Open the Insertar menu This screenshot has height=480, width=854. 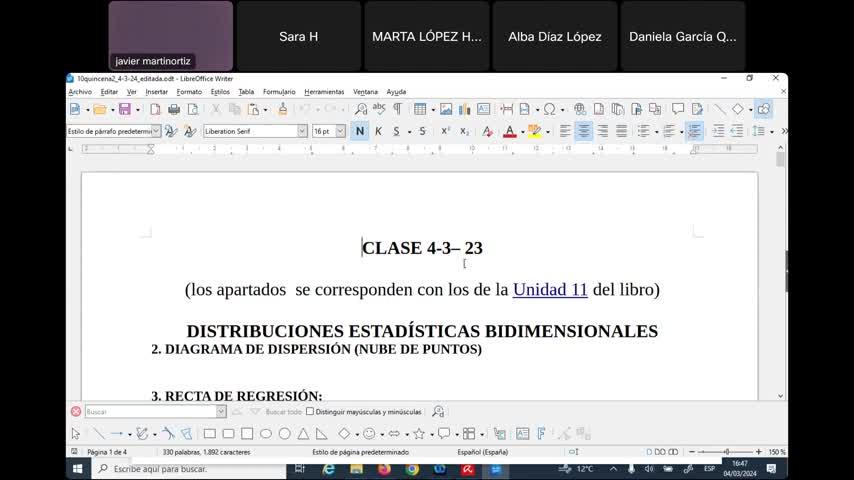(156, 91)
